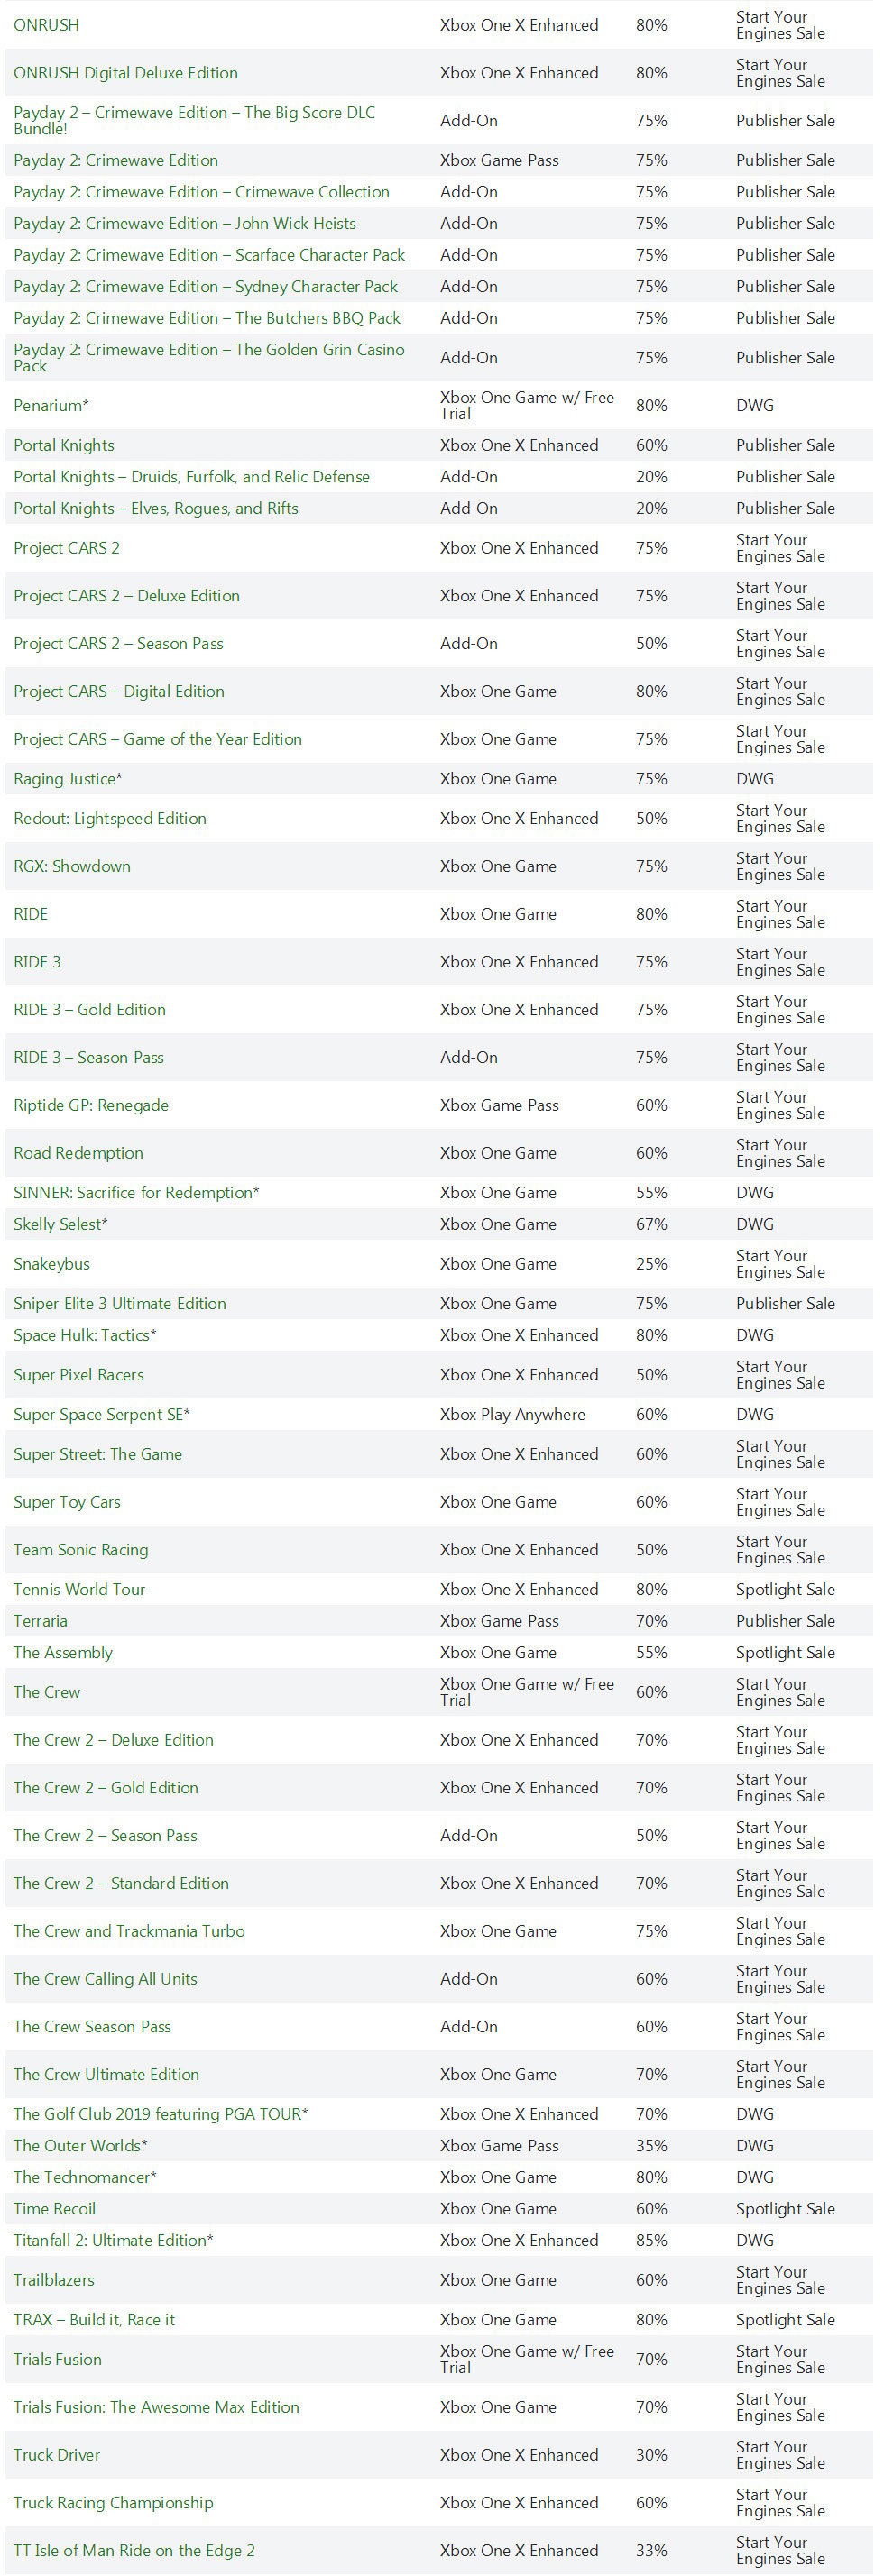Screen dimensions: 884x2576
Task: Click the Super Toy Cars link
Action: 67,1503
